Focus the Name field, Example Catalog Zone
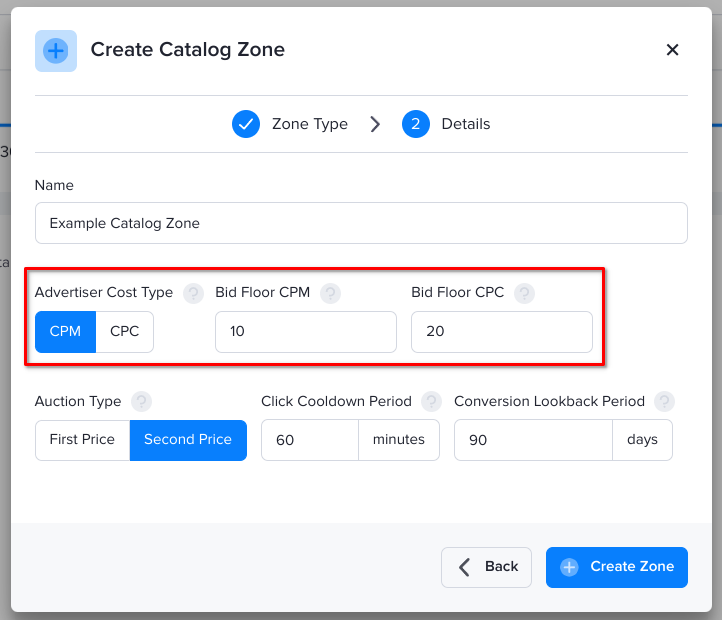Screen dimensions: 722x620 tap(361, 223)
